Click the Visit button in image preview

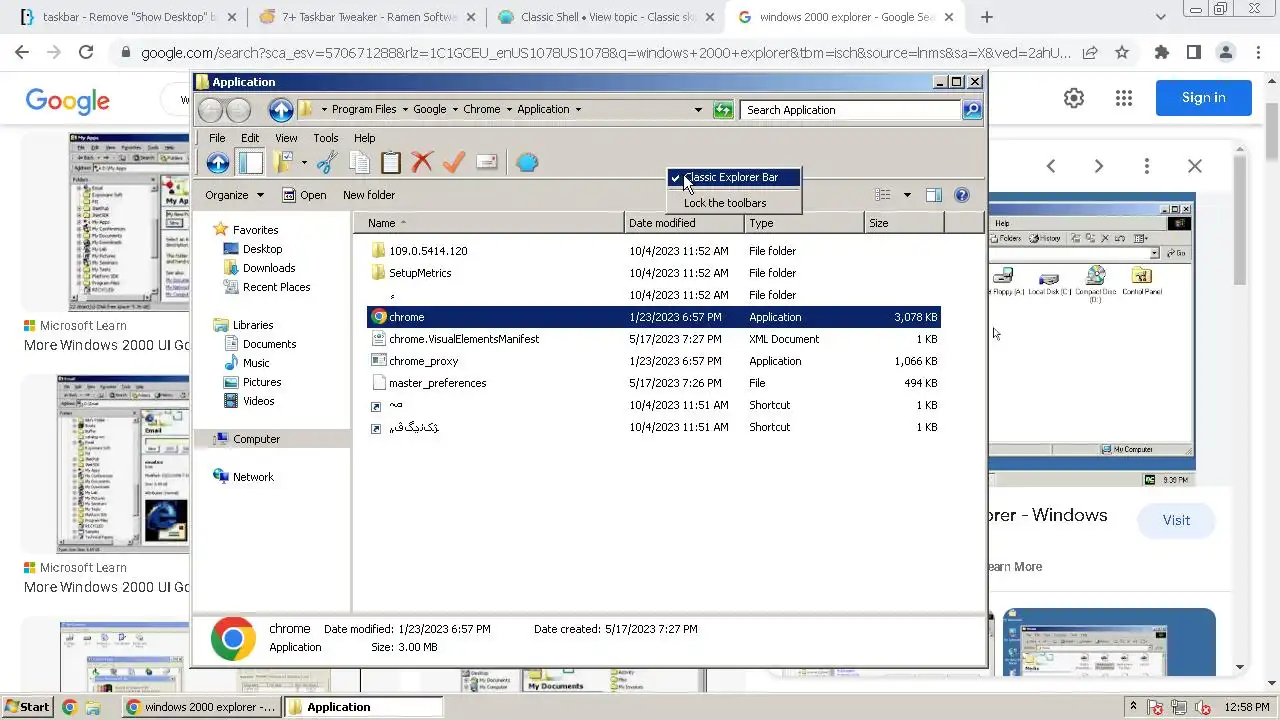[x=1176, y=520]
